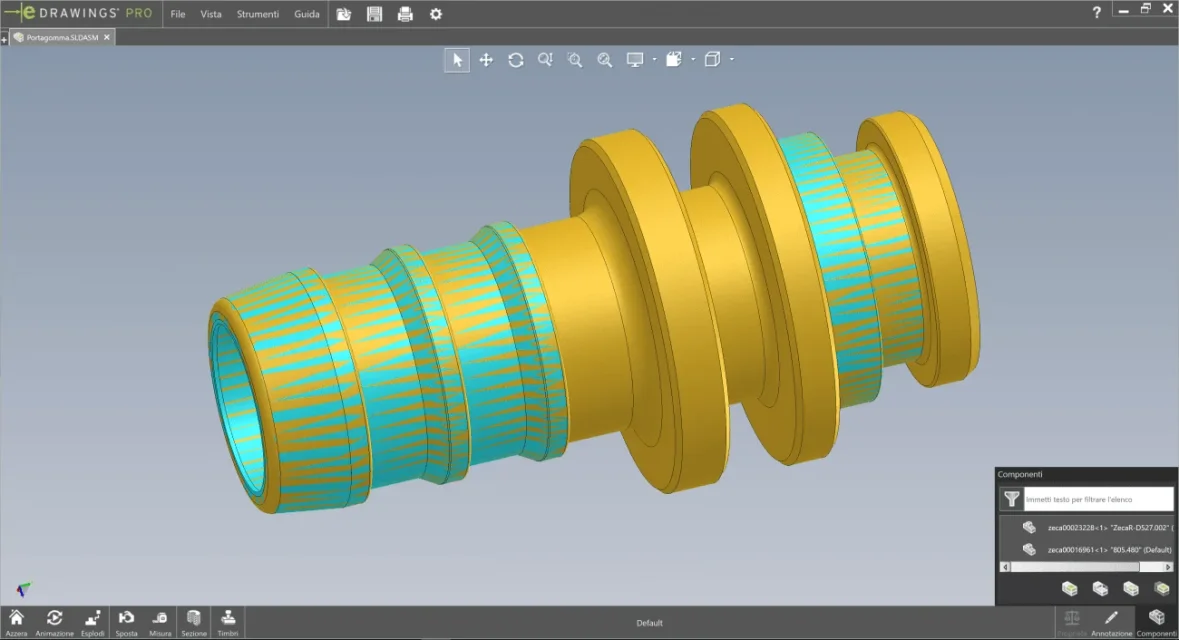Open the Misura measure tool
The image size is (1179, 640).
[x=160, y=623]
